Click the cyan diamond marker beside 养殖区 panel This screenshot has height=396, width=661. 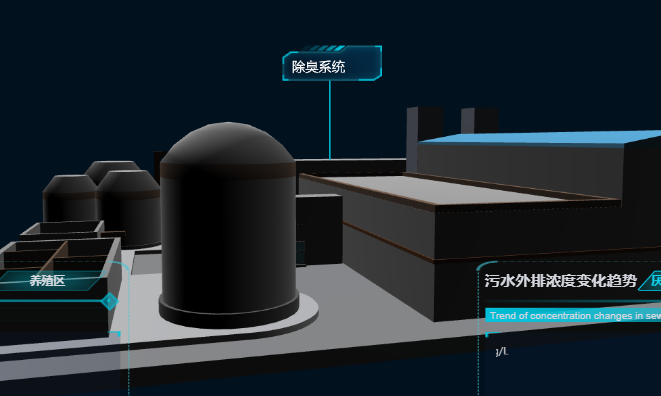tap(110, 301)
